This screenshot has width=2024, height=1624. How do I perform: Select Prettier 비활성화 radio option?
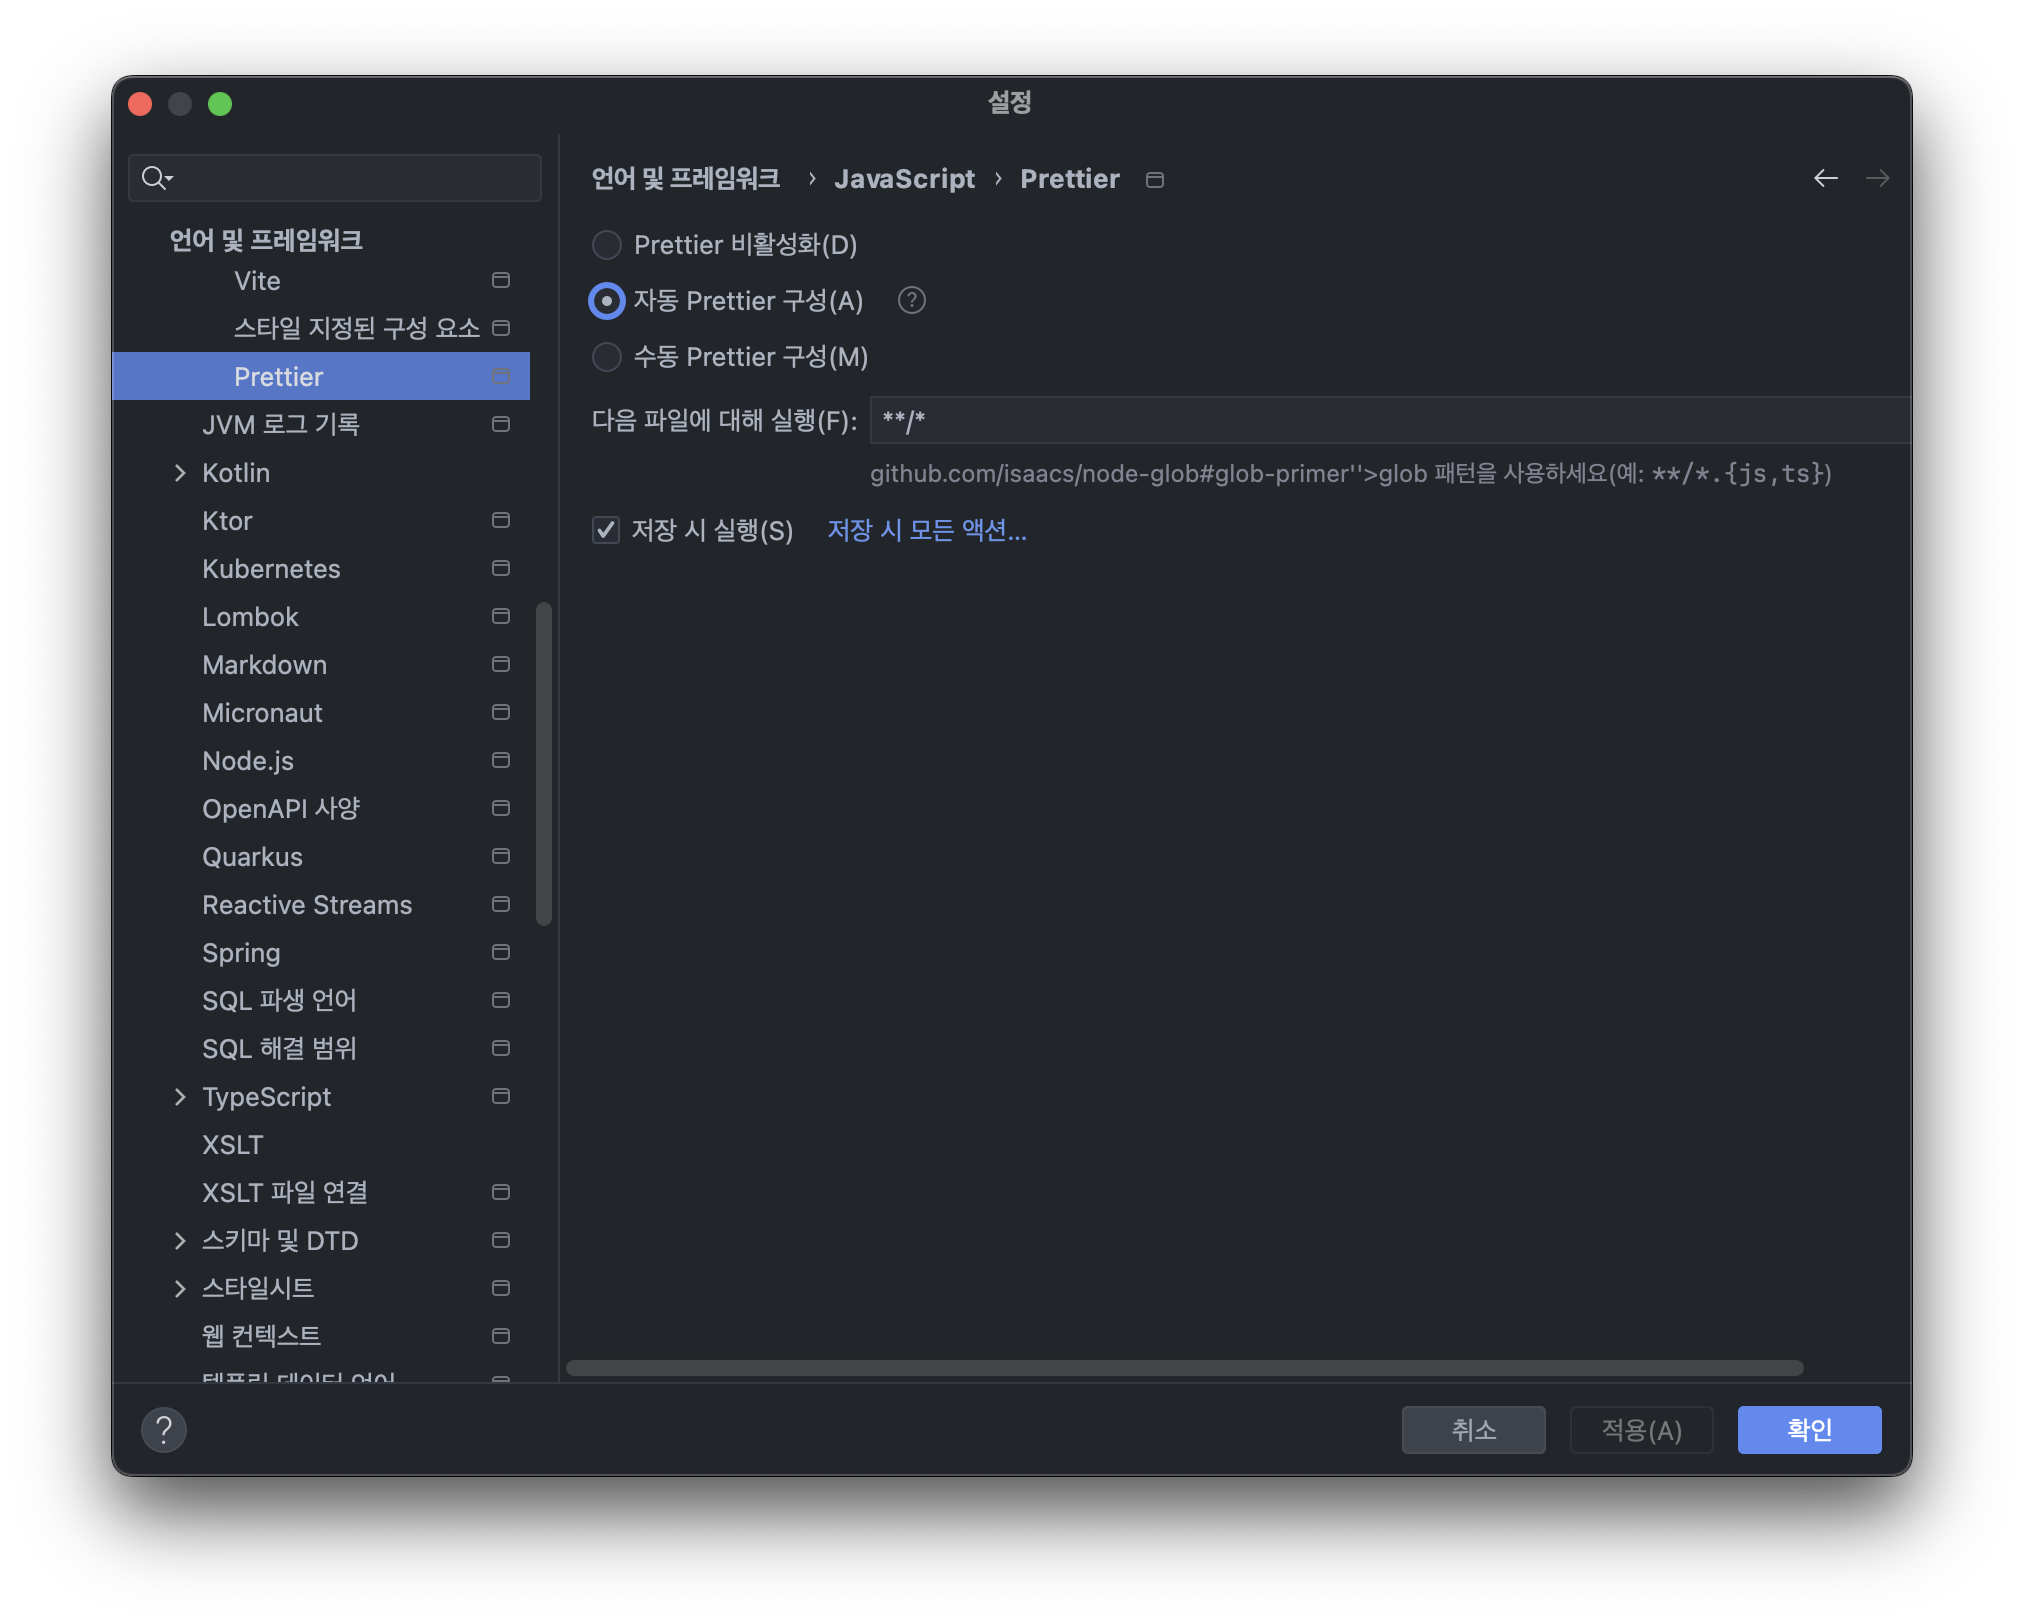pyautogui.click(x=607, y=245)
